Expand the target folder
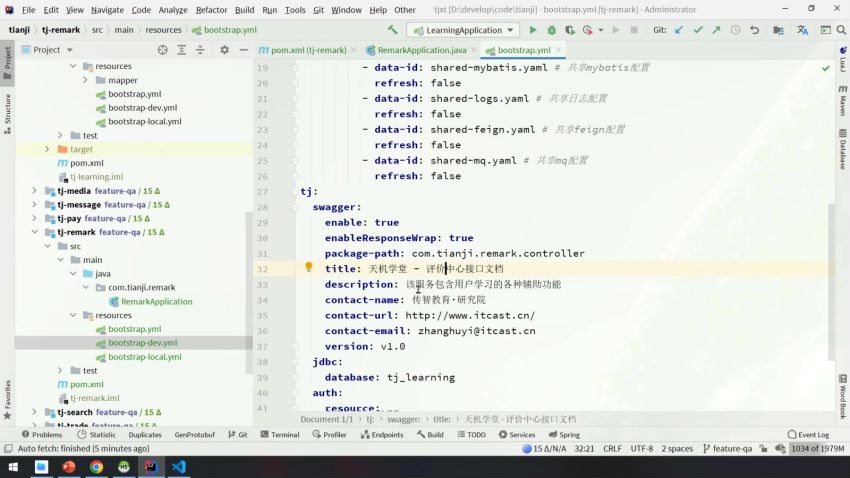850x478 pixels. pyautogui.click(x=47, y=149)
